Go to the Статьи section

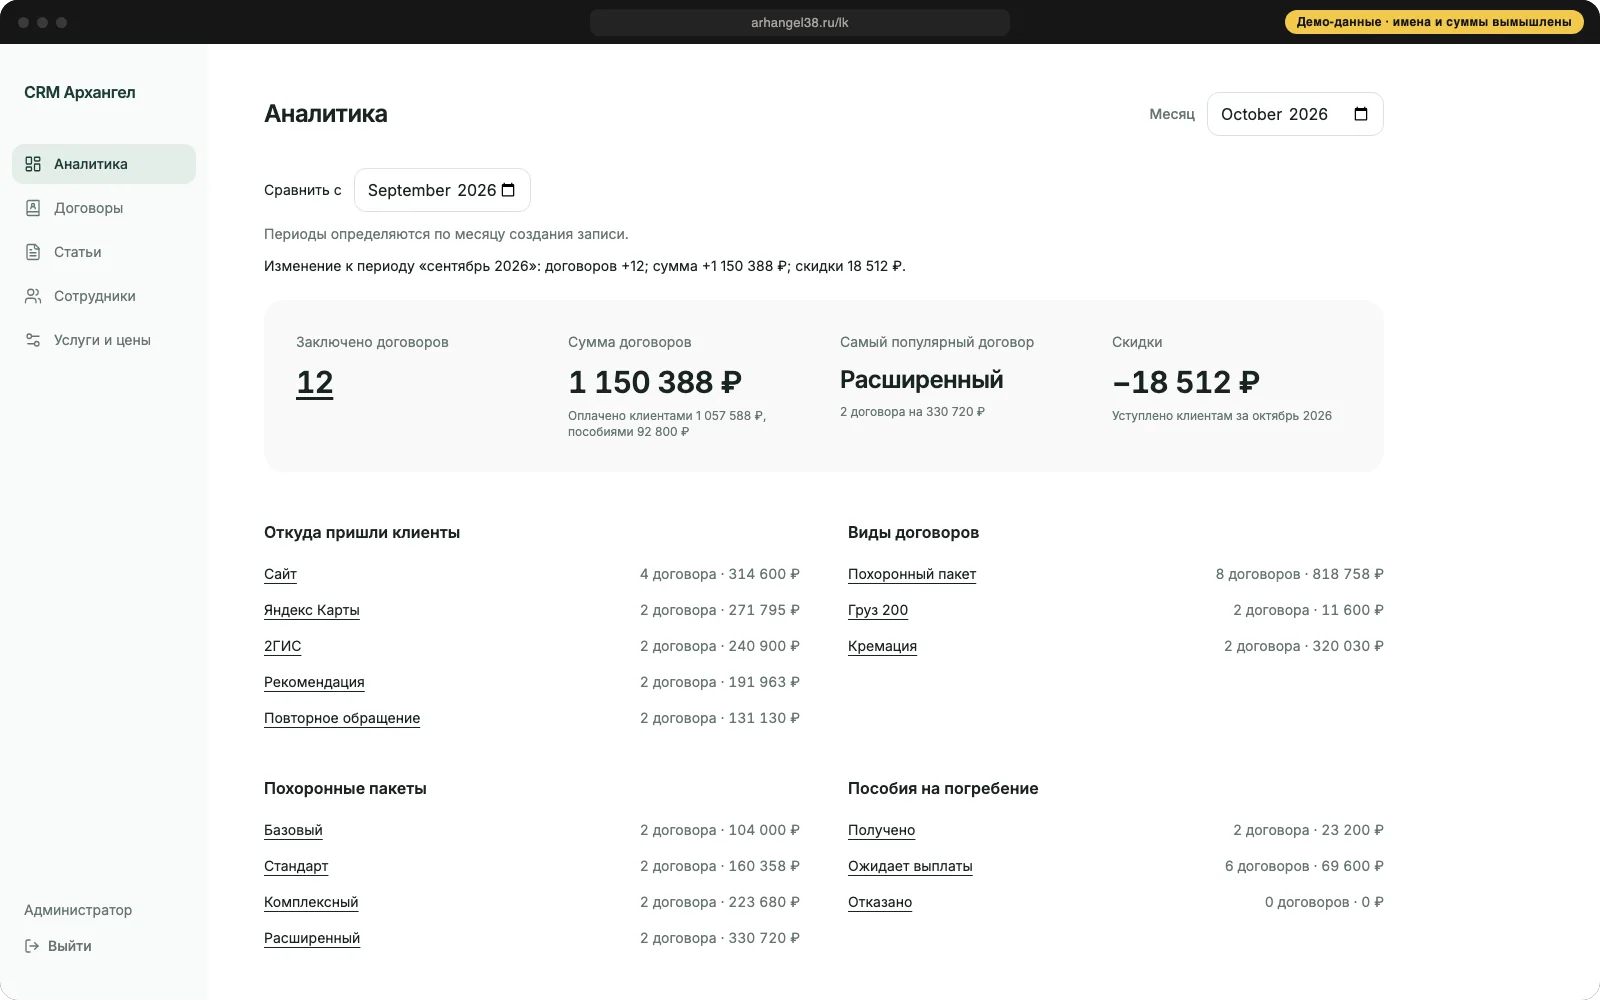click(104, 252)
